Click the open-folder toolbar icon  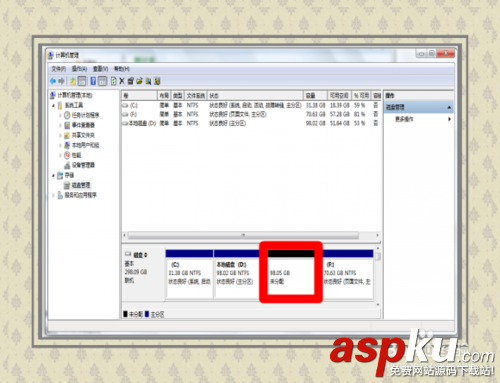139,81
